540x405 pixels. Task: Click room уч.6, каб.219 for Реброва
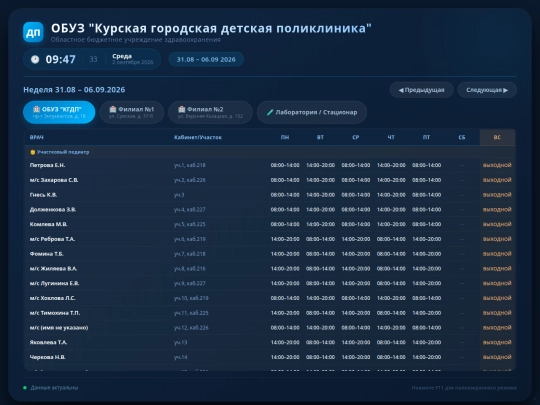(190, 239)
